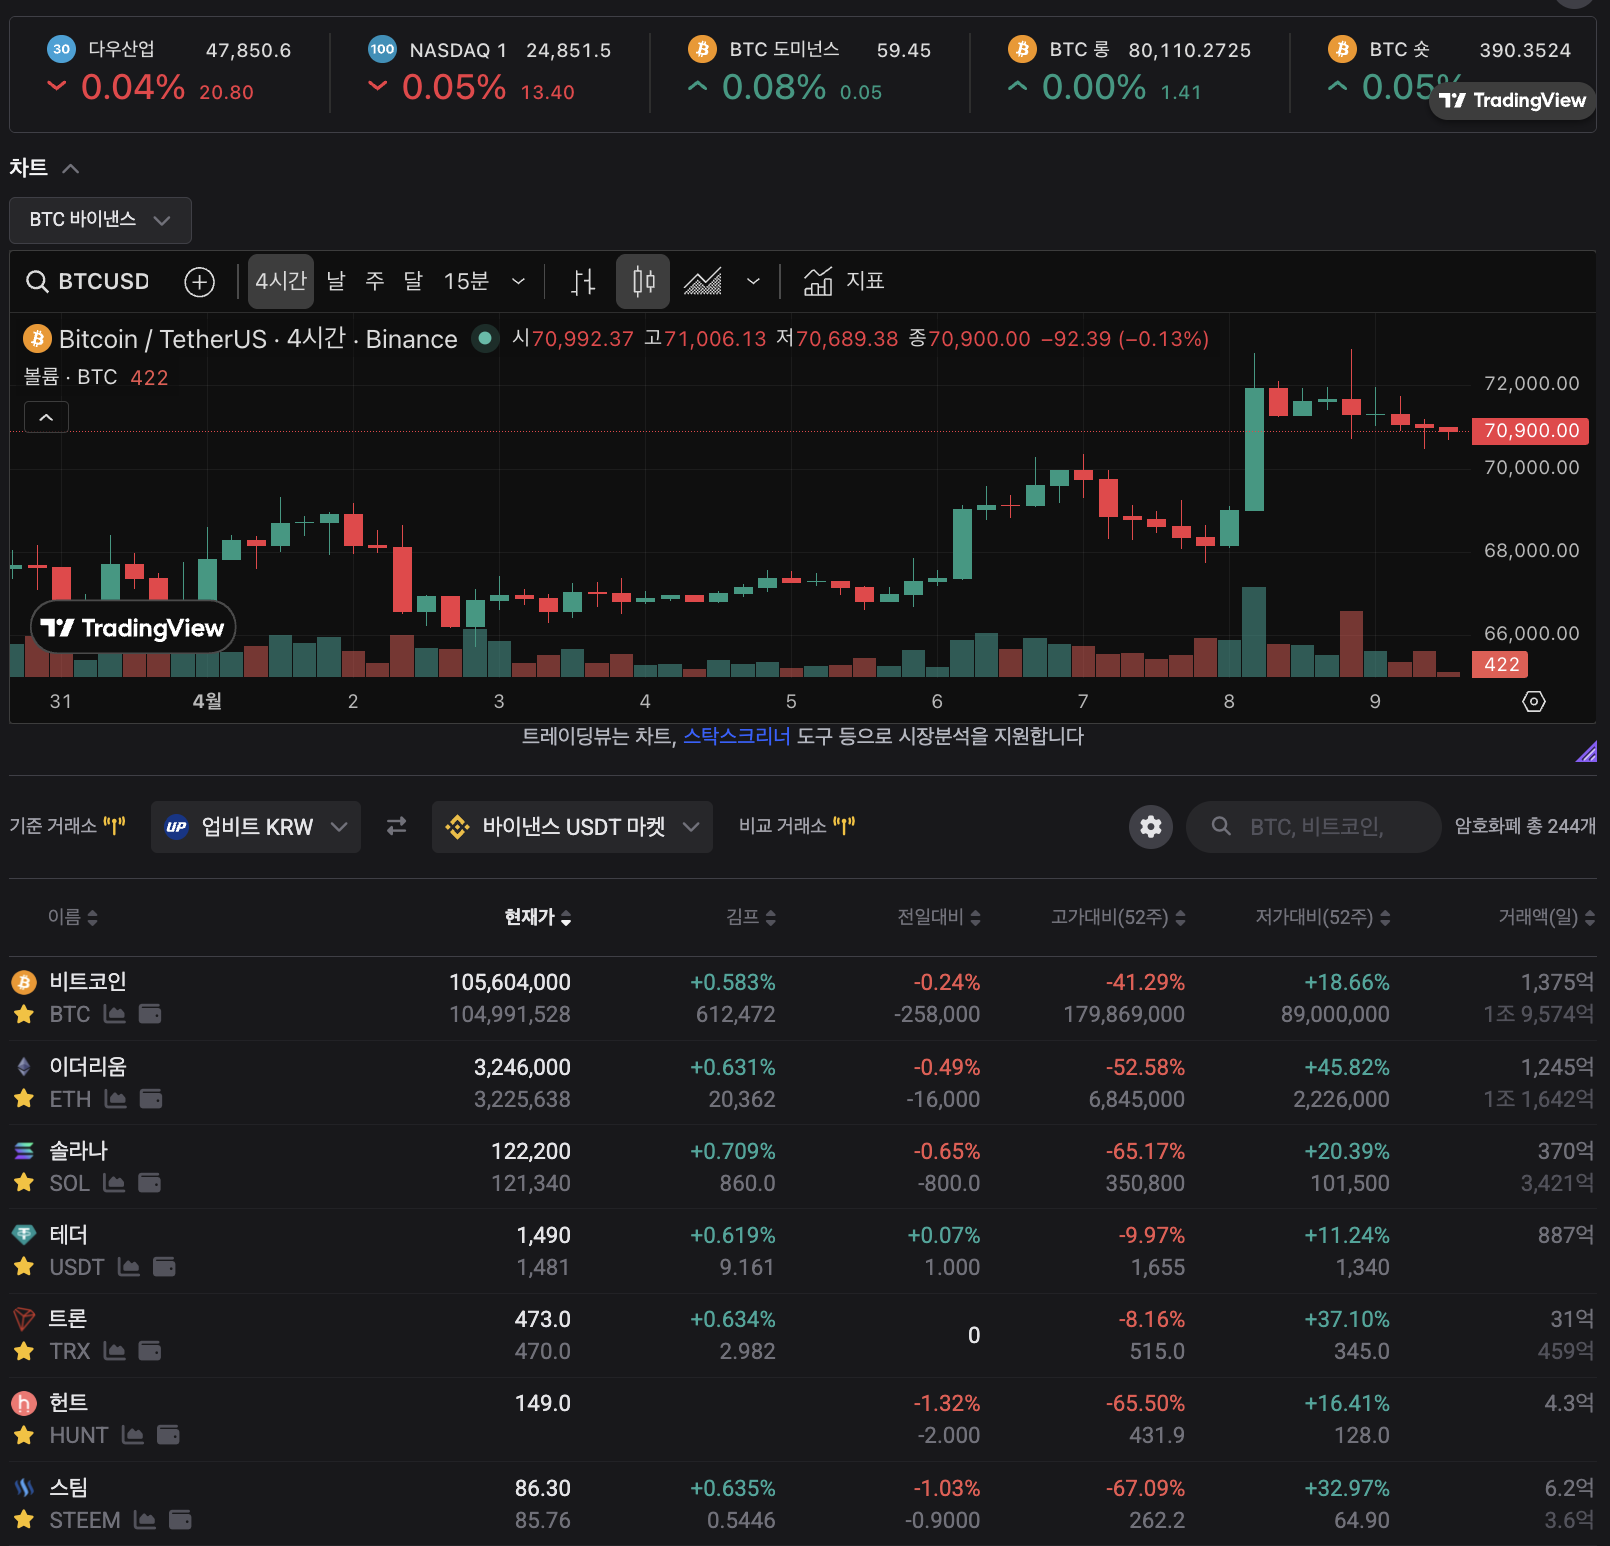
Task: Toggle the favorite star for 비트코인 BTC
Action: pos(24,1014)
